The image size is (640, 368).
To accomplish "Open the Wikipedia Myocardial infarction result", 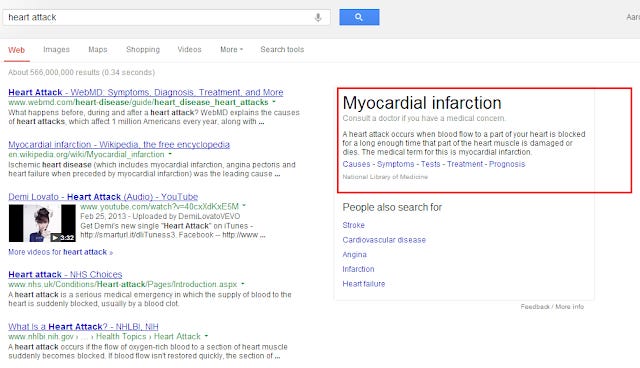I will 119,144.
